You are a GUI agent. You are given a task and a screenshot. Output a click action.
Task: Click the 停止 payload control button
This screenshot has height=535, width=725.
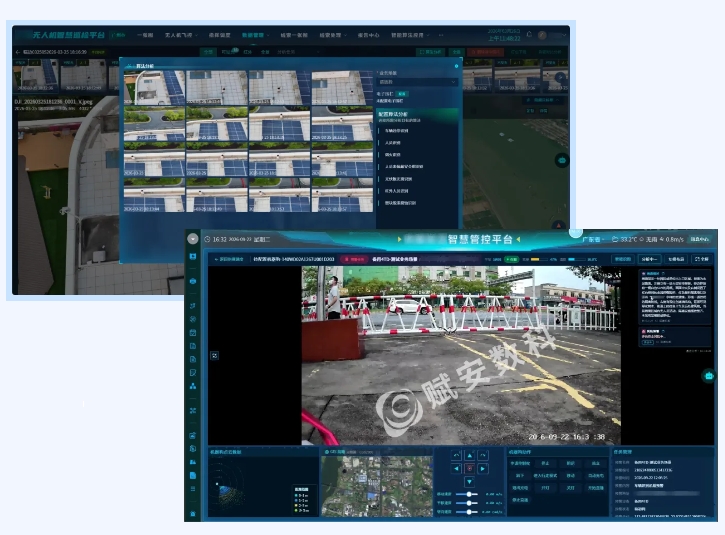click(546, 463)
